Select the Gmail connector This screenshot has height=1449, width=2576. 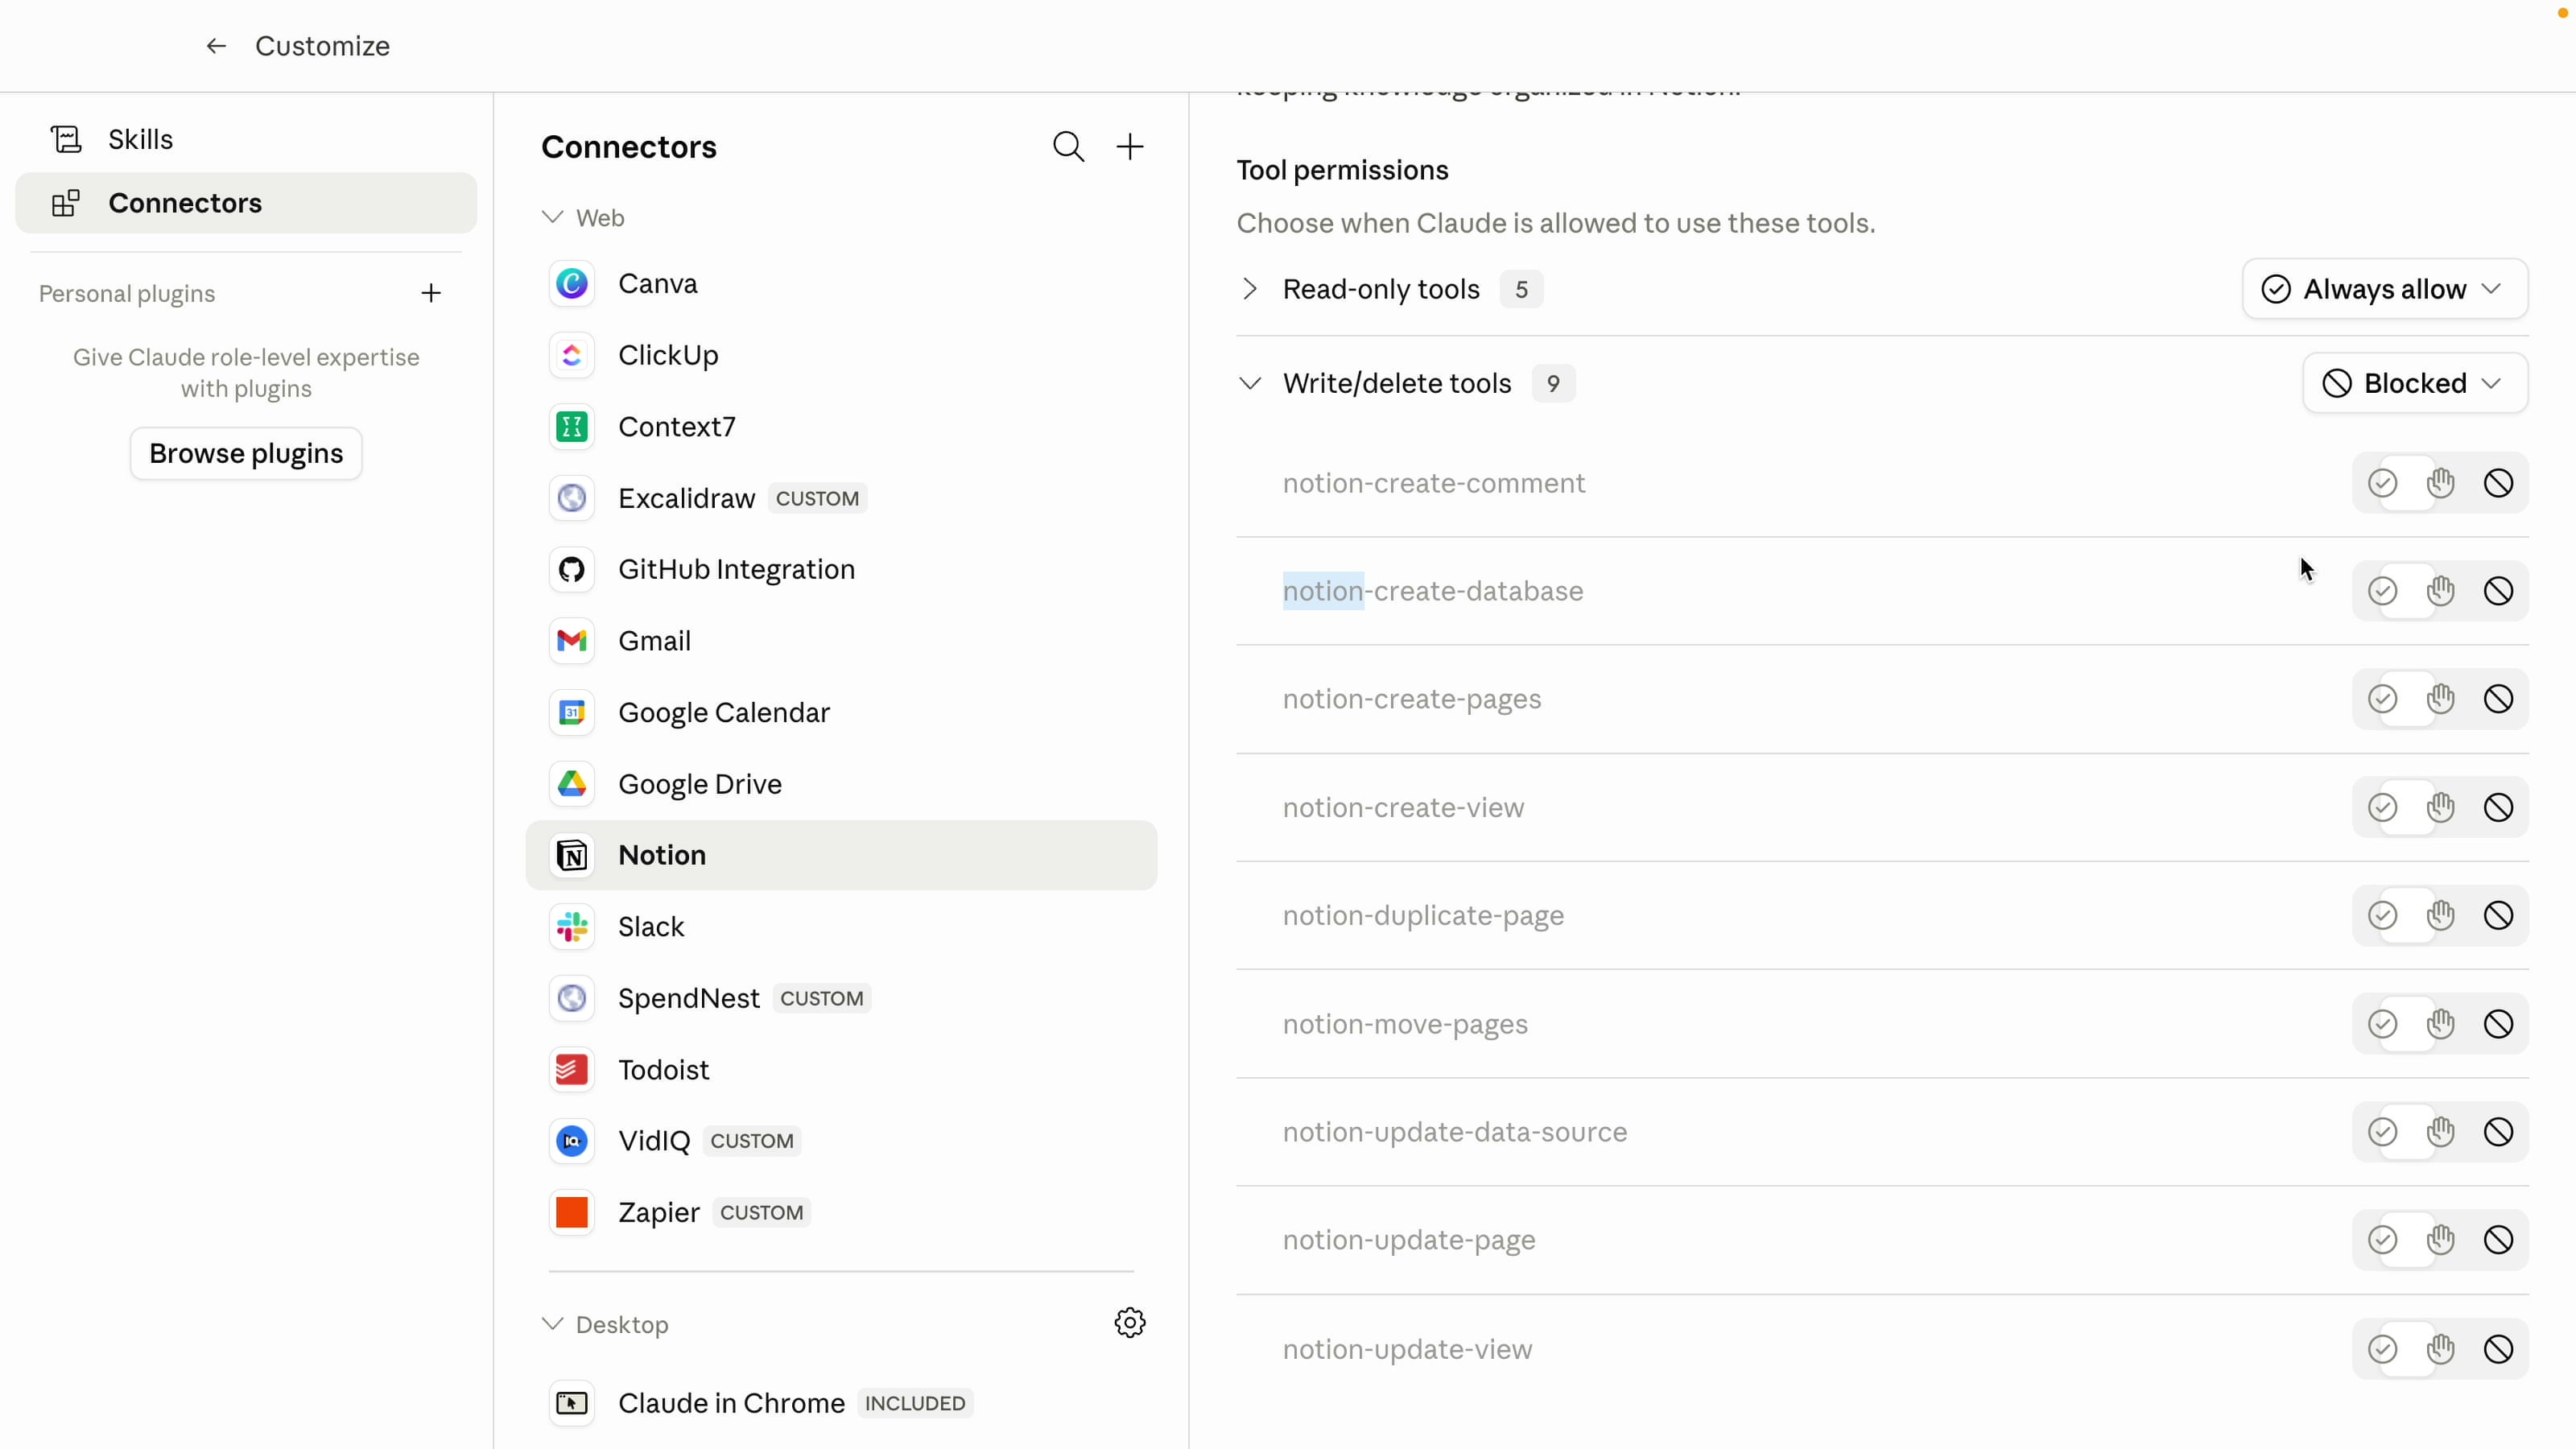click(841, 641)
